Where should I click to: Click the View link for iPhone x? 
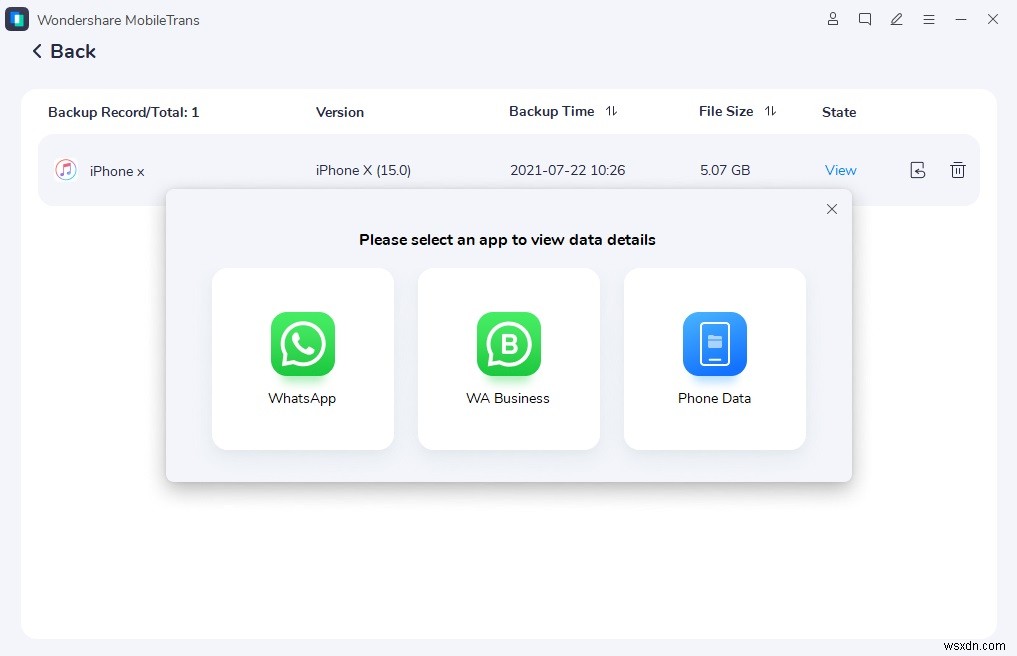click(x=840, y=170)
